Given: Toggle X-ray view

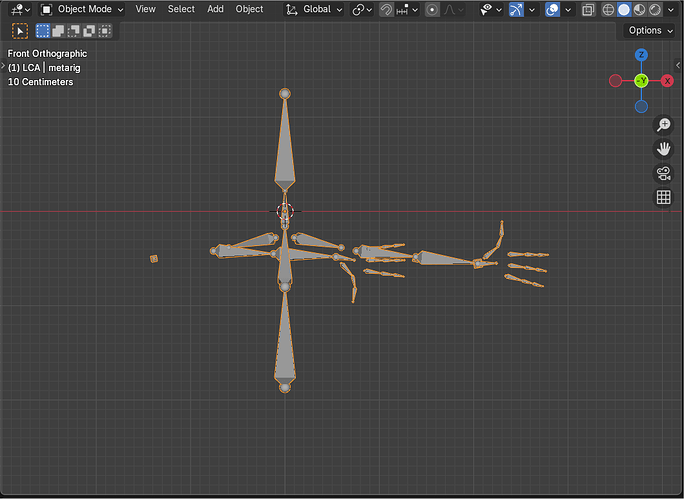Looking at the screenshot, I should tap(588, 9).
